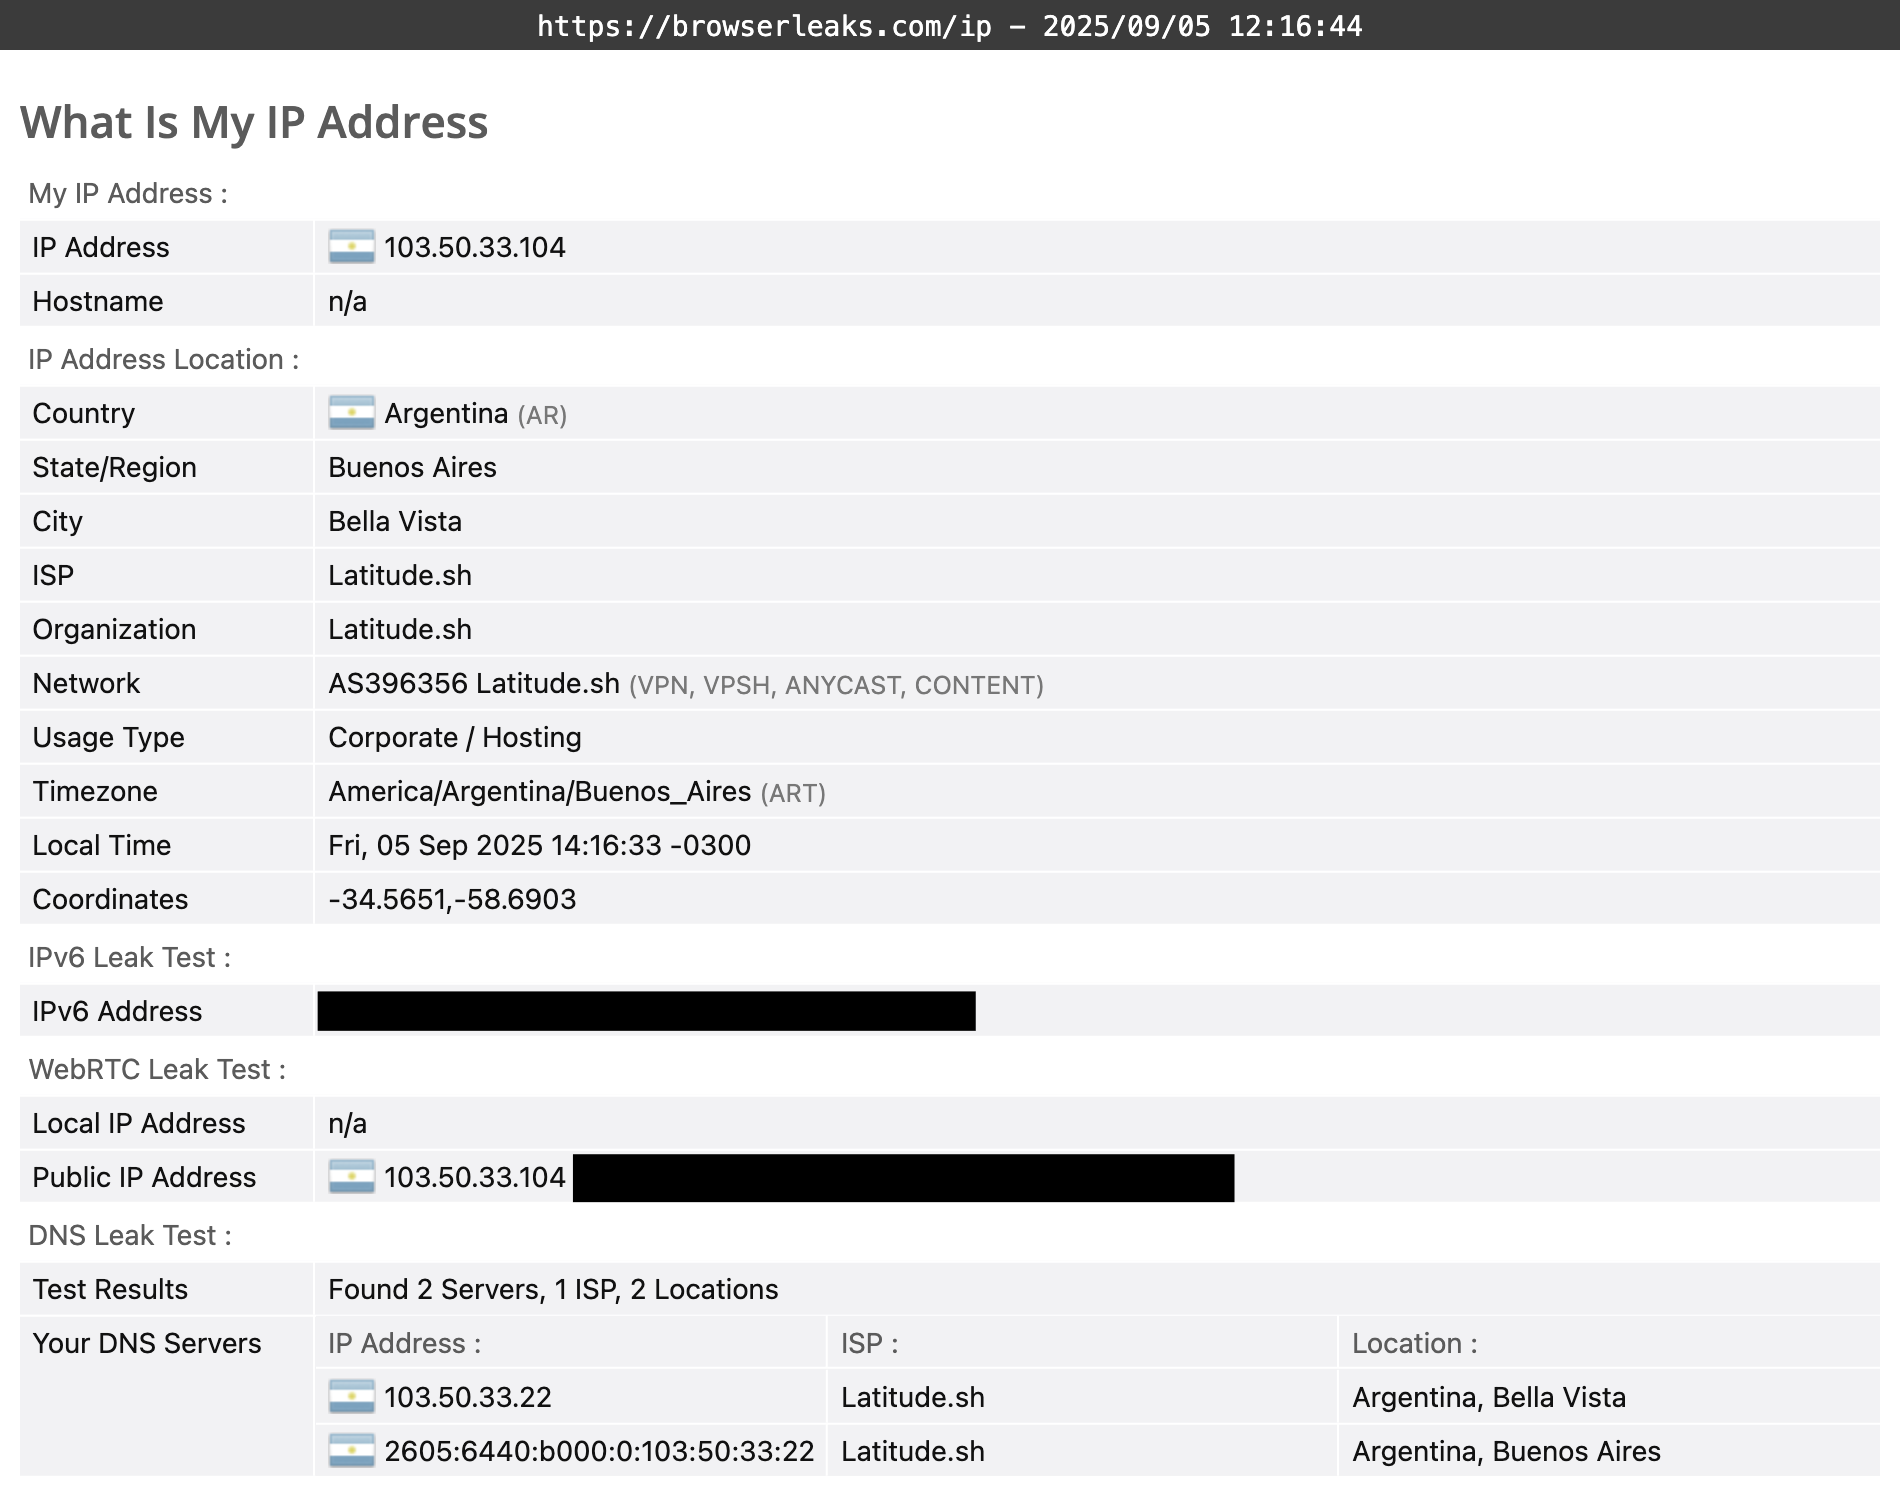The width and height of the screenshot is (1900, 1491).
Task: Click the Hostname value n/a
Action: click(x=347, y=302)
